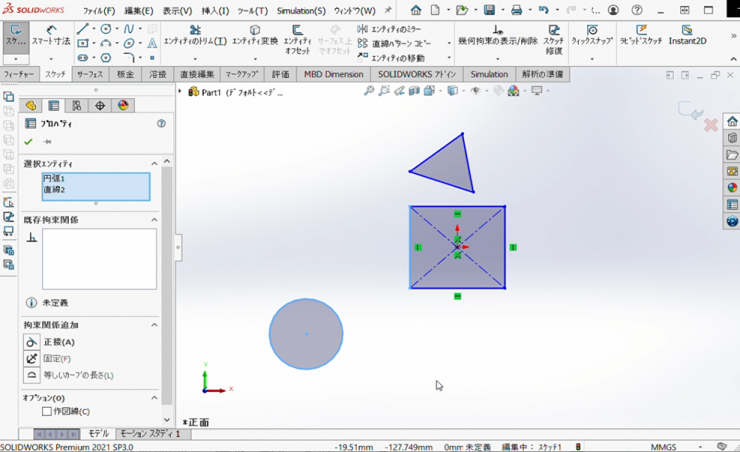Open Appearances task pane icon on right
The width and height of the screenshot is (740, 452).
732,187
